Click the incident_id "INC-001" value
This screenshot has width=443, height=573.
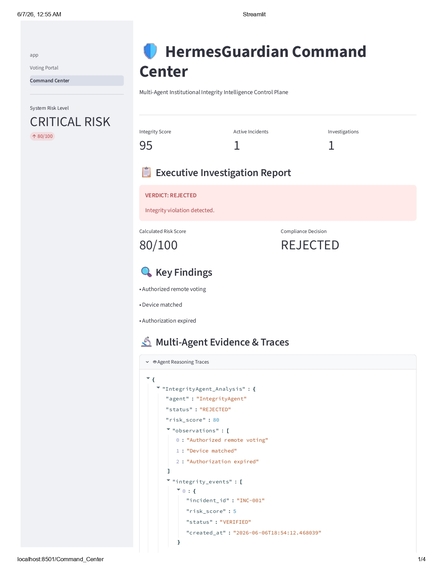tap(250, 500)
